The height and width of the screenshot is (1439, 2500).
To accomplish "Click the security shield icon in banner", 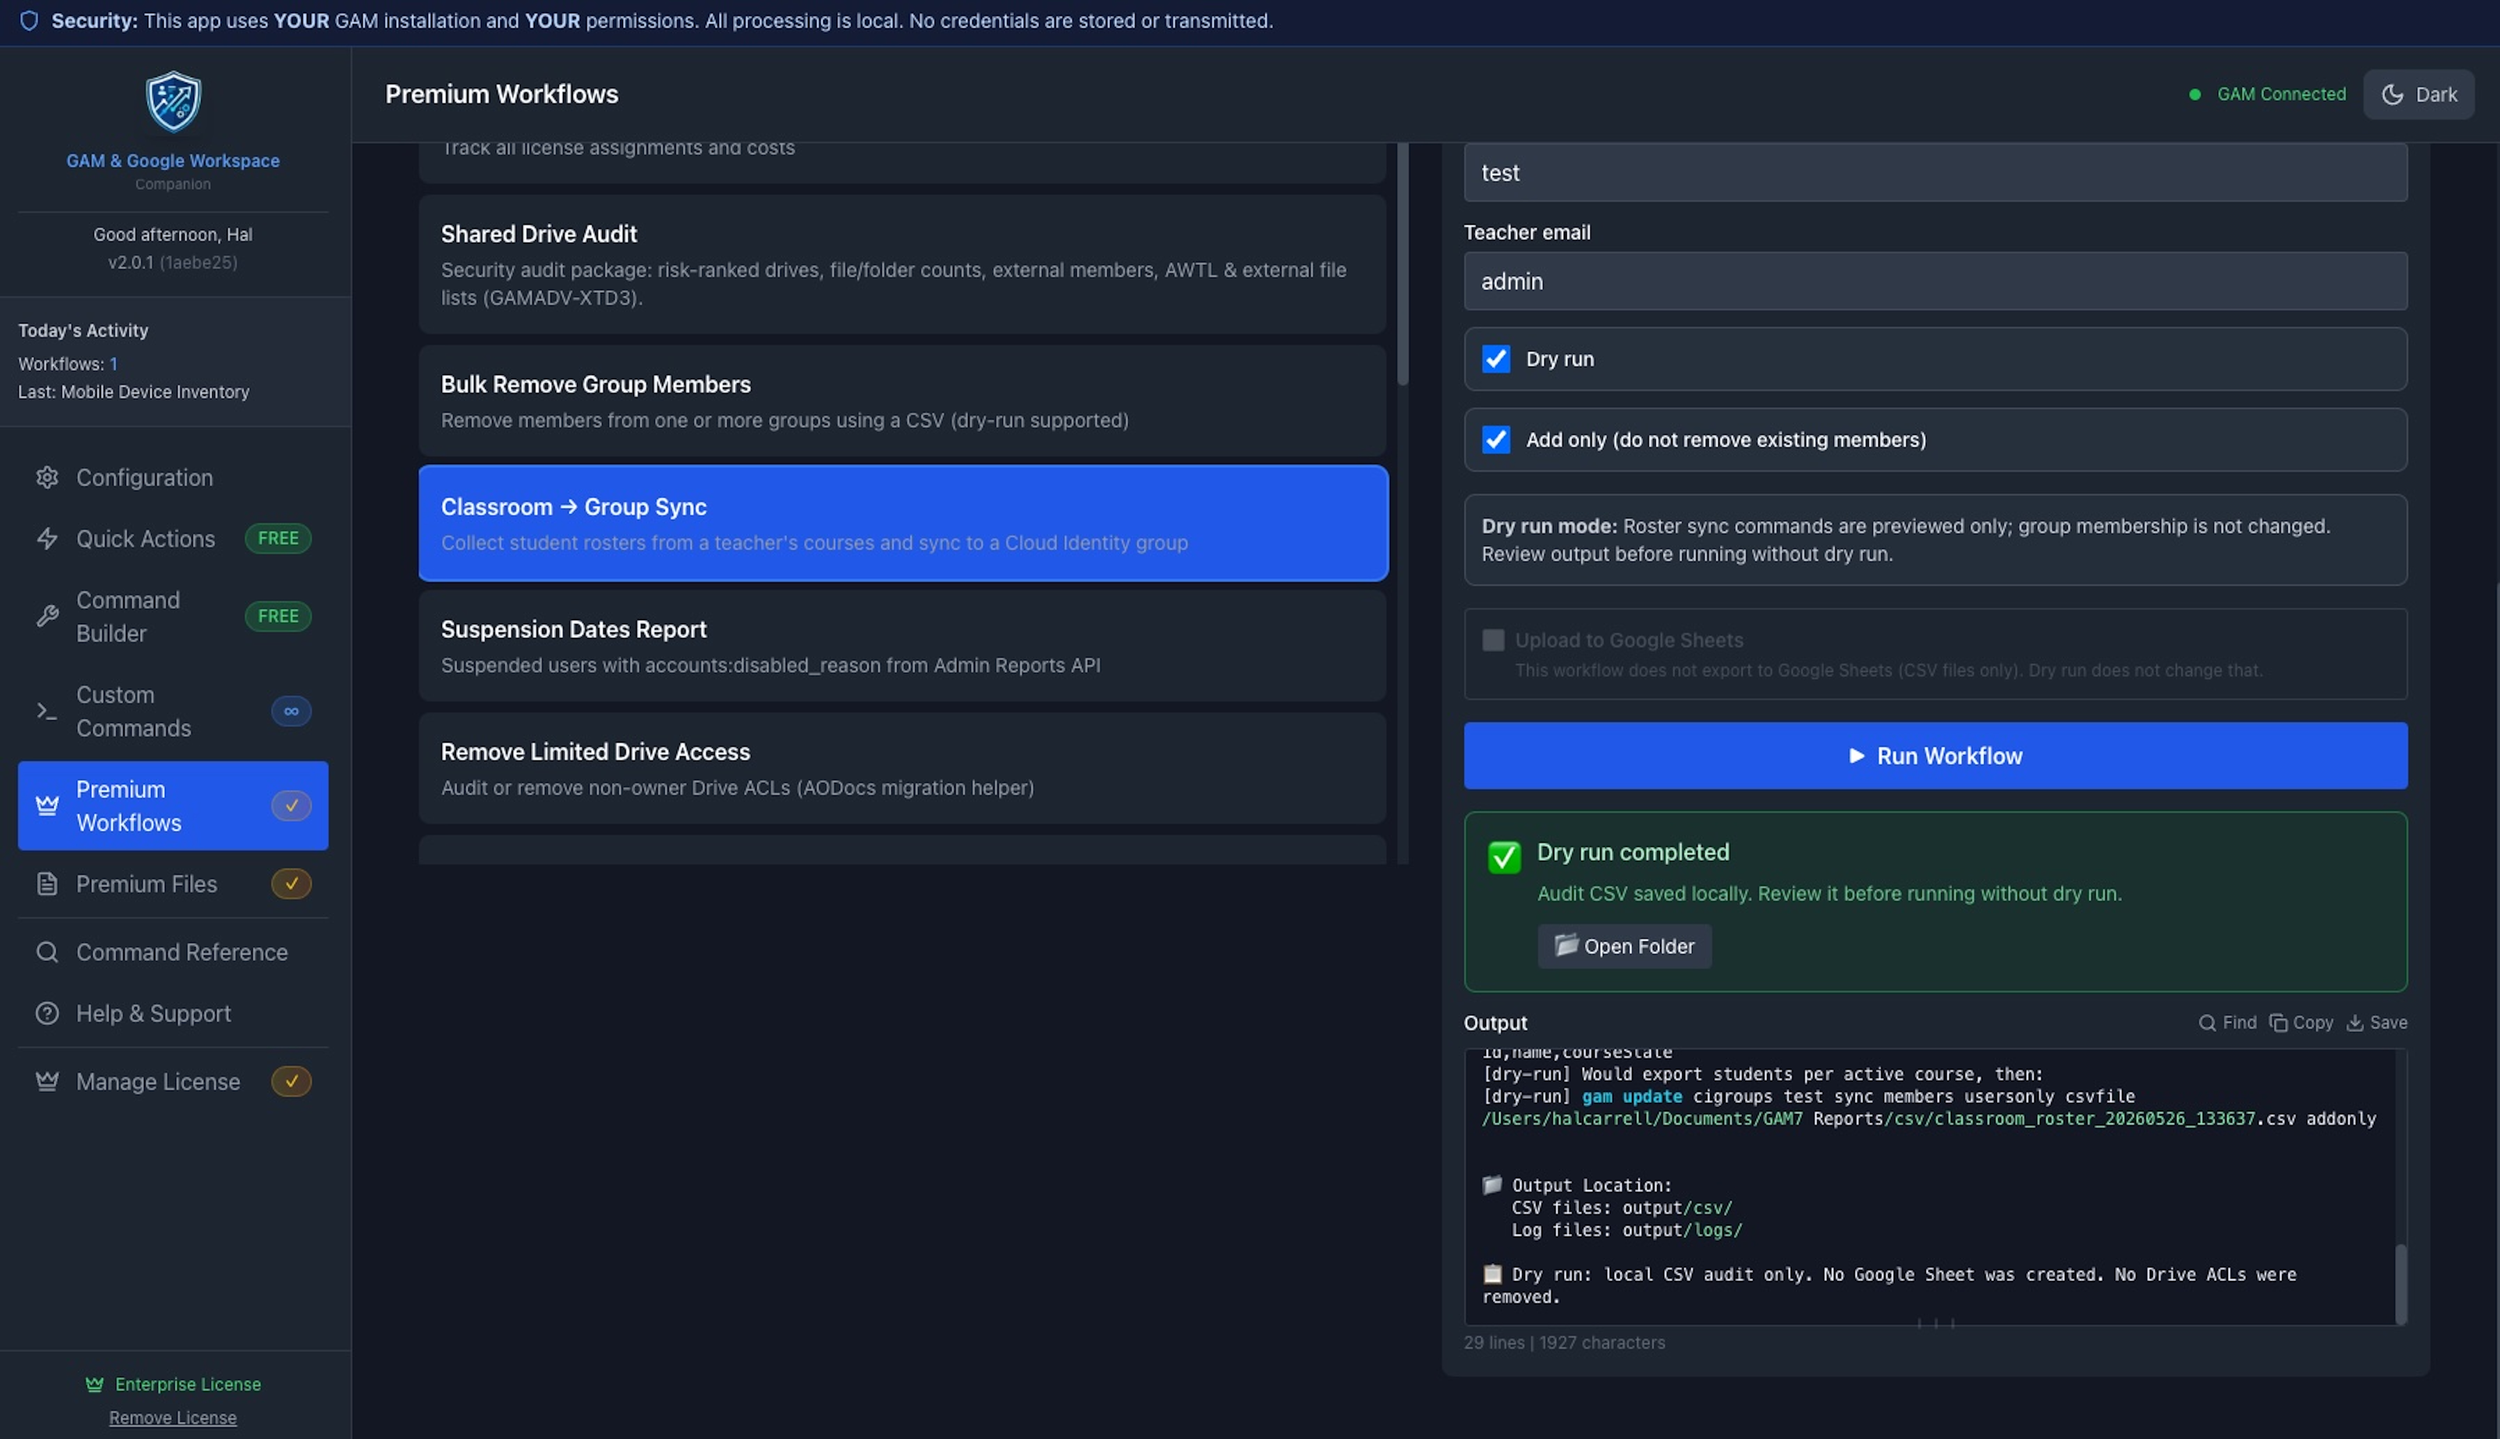I will coord(29,20).
